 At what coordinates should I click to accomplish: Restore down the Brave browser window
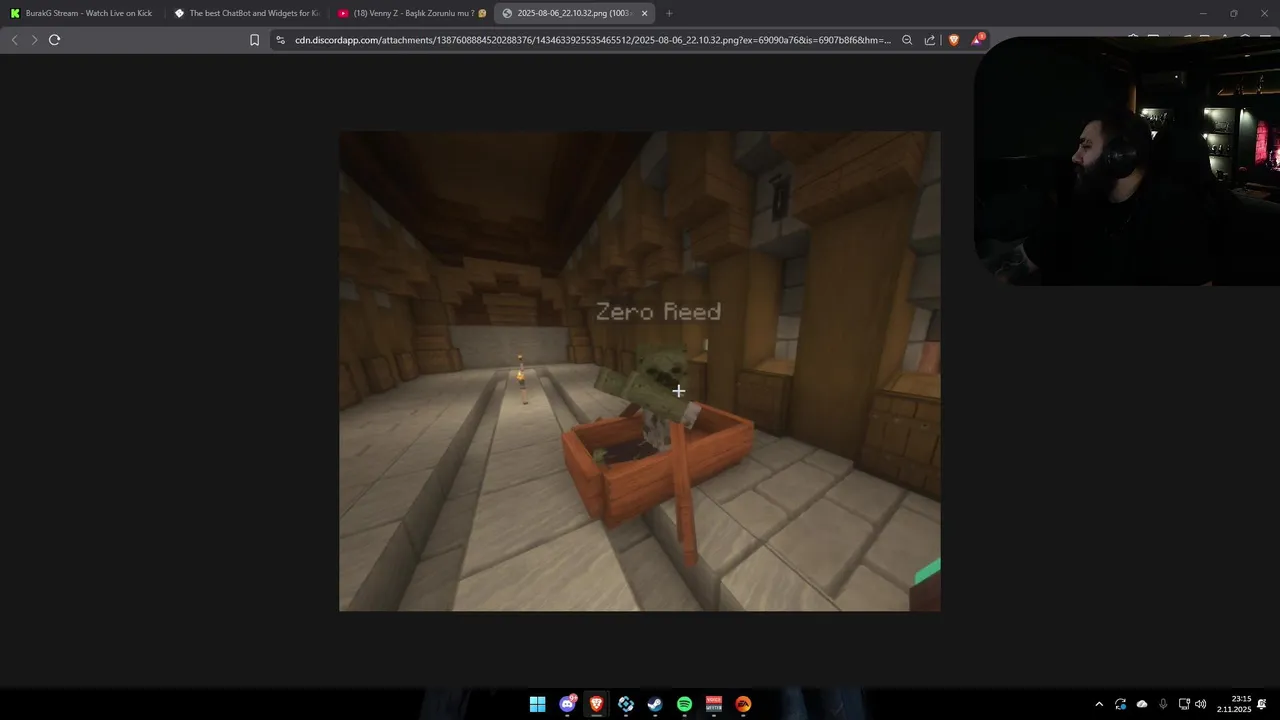(1233, 13)
